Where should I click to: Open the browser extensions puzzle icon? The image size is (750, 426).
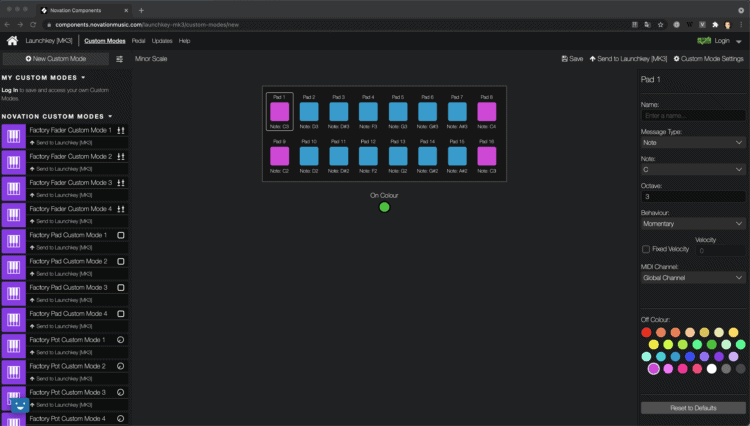(715, 24)
